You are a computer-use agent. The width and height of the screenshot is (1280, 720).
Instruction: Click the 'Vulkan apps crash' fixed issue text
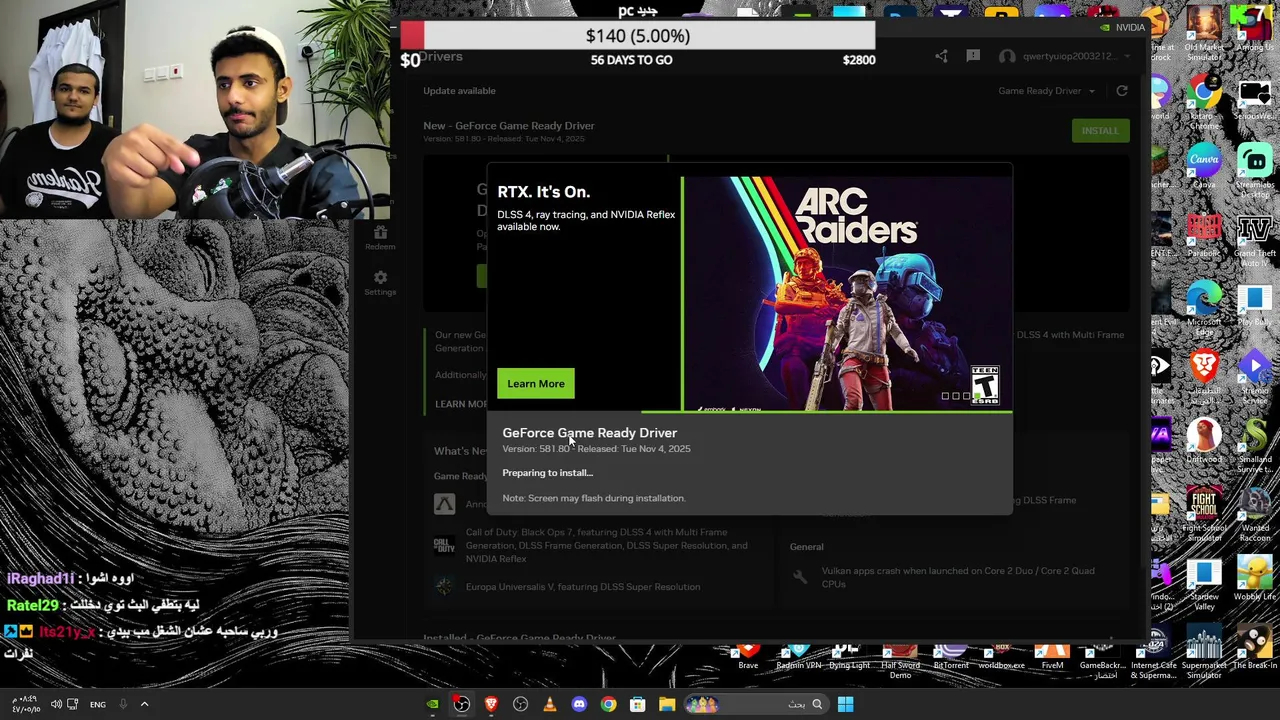coord(957,577)
